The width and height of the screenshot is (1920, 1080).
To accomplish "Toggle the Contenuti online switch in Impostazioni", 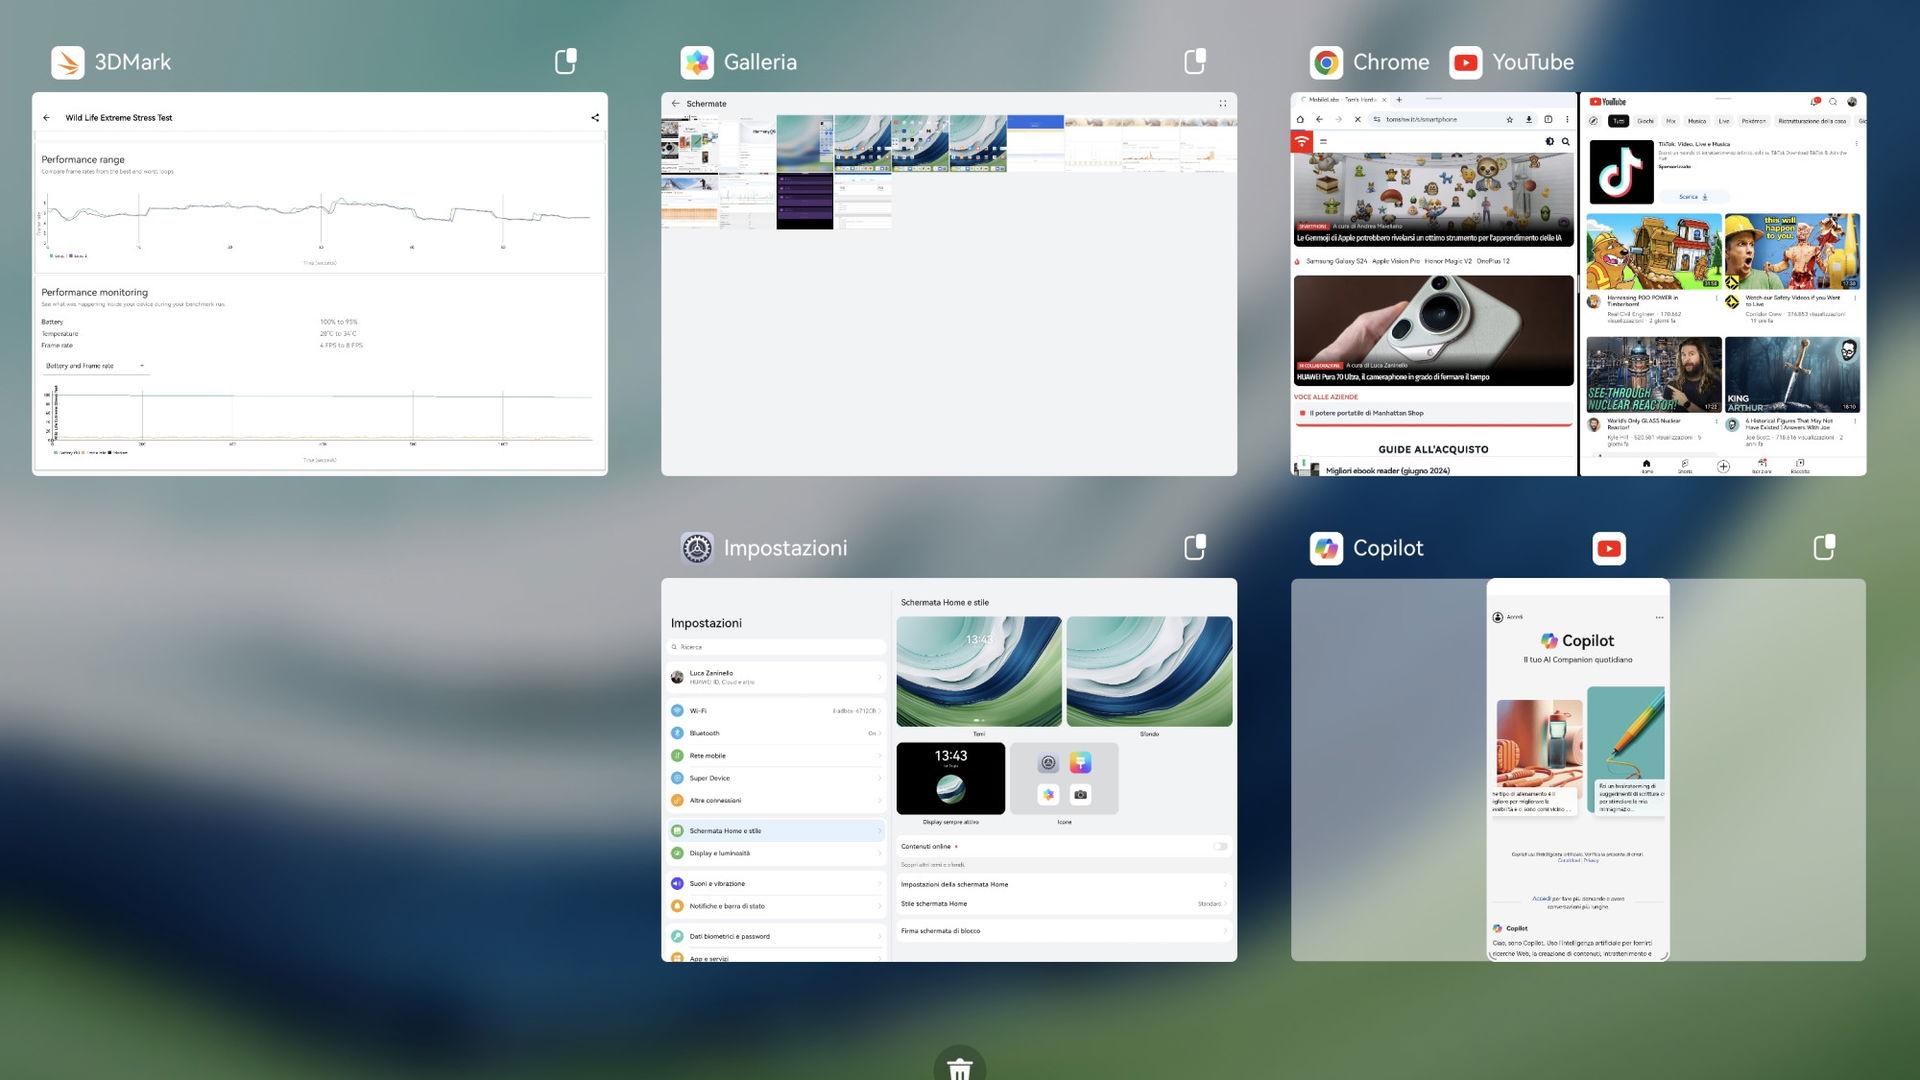I will pyautogui.click(x=1220, y=846).
